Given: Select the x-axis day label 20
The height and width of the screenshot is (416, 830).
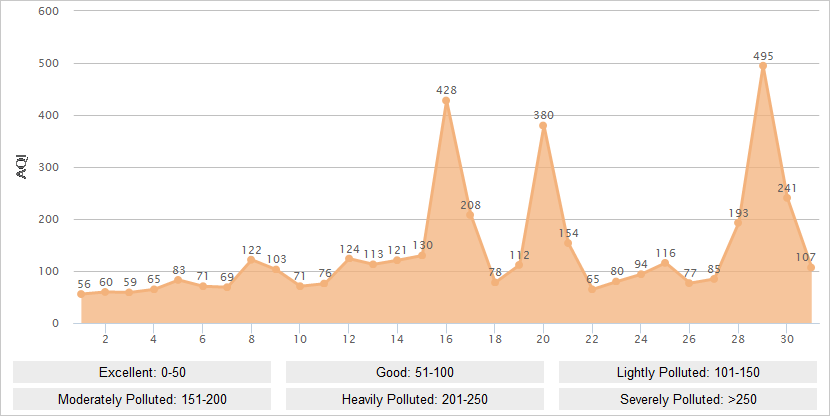Looking at the screenshot, I should point(543,339).
